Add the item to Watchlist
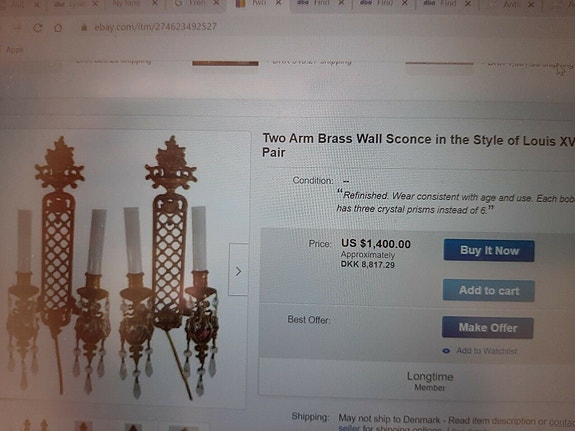The image size is (575, 431). click(486, 351)
